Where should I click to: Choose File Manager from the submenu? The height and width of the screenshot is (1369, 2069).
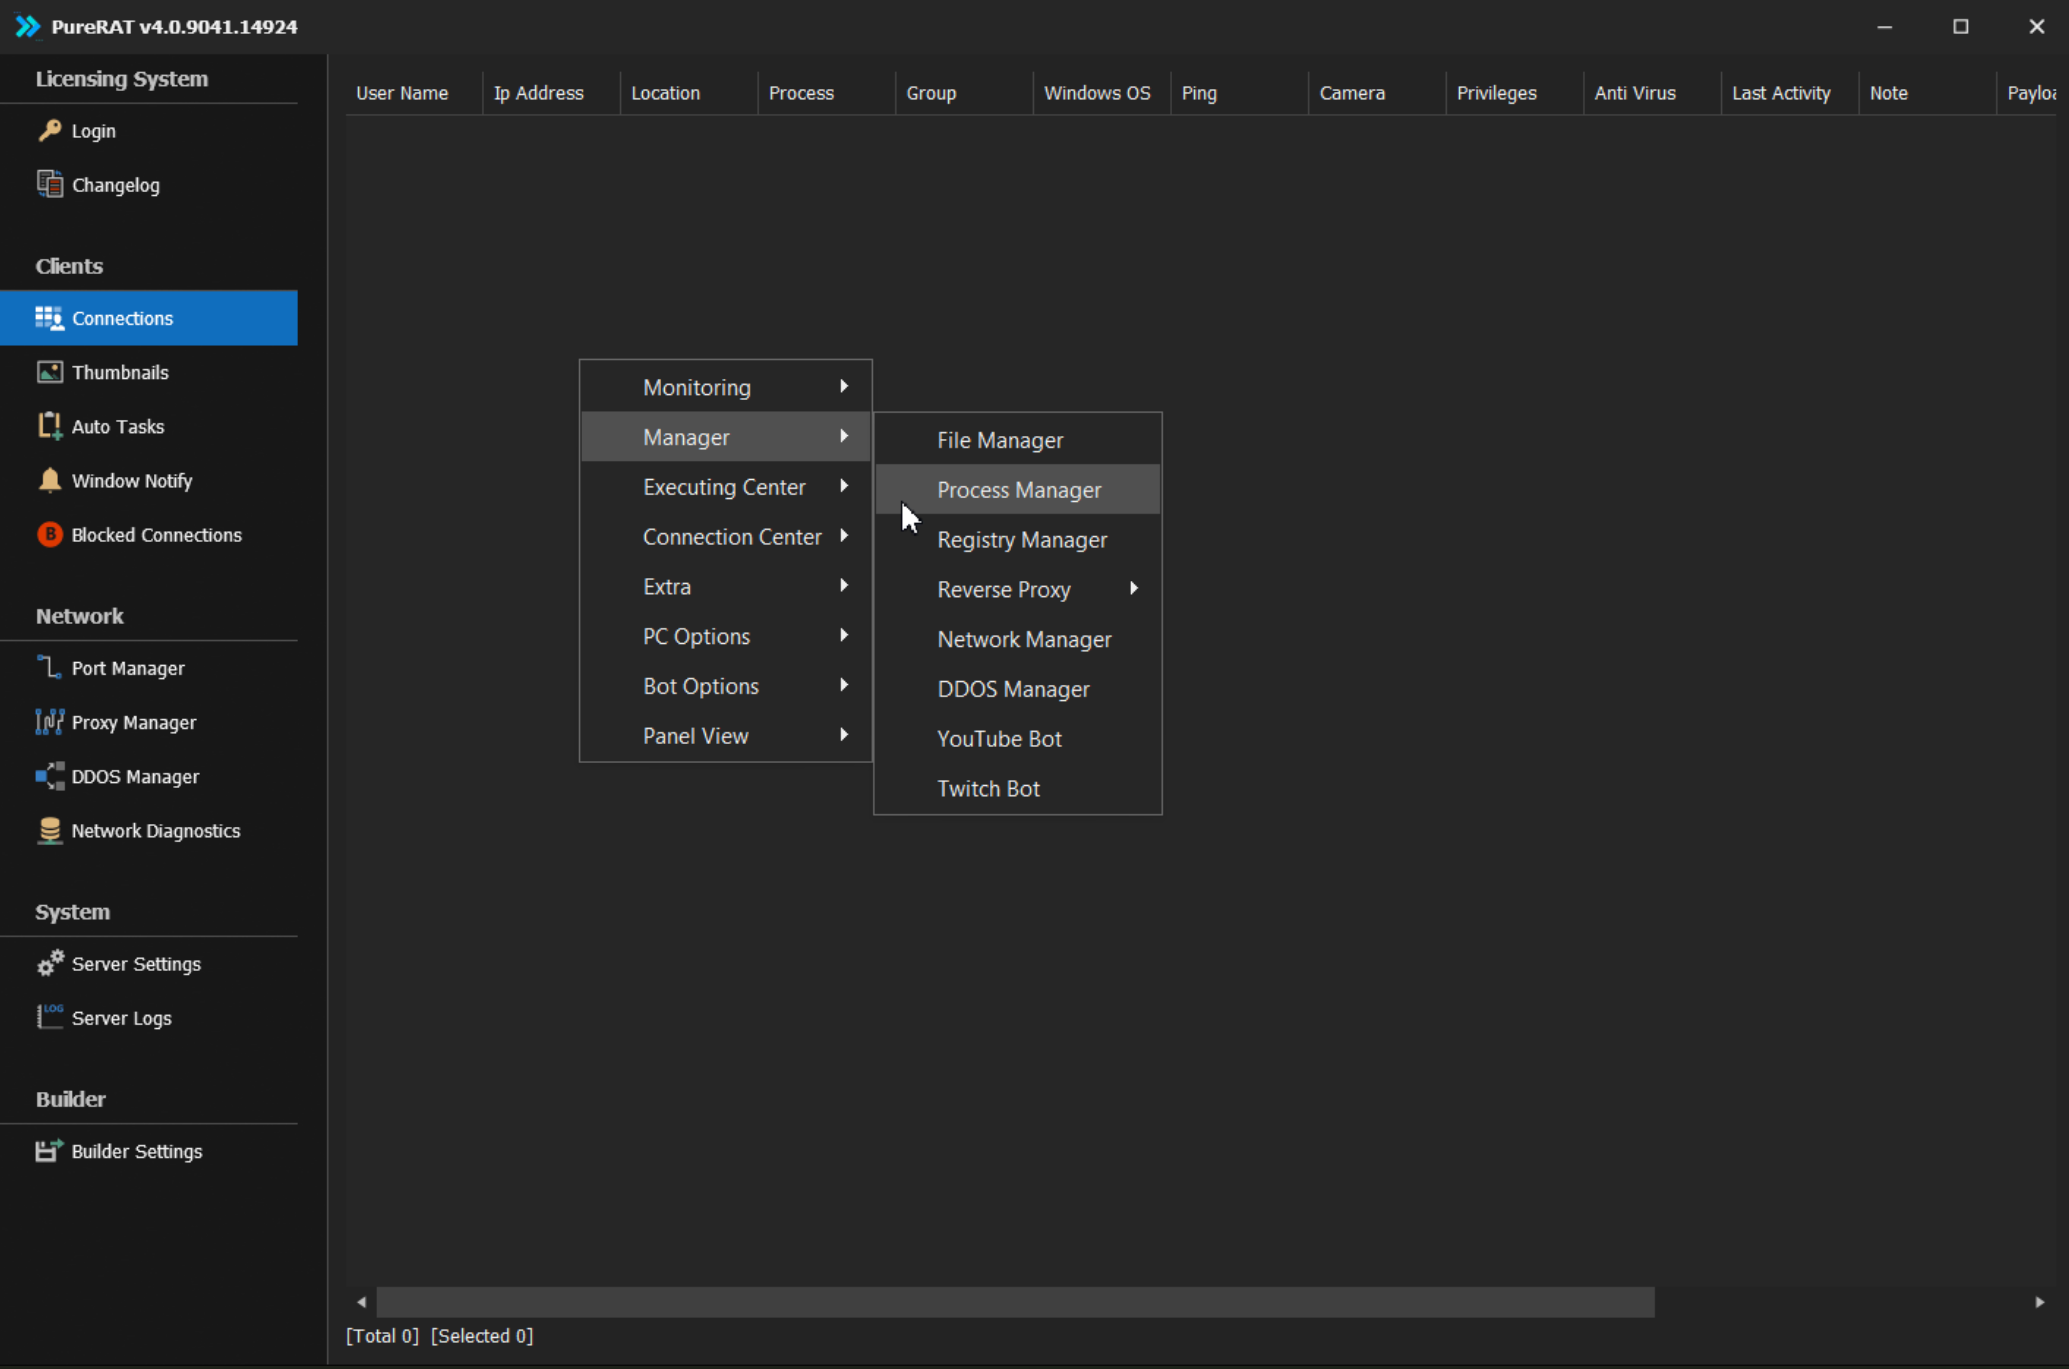(1017, 440)
